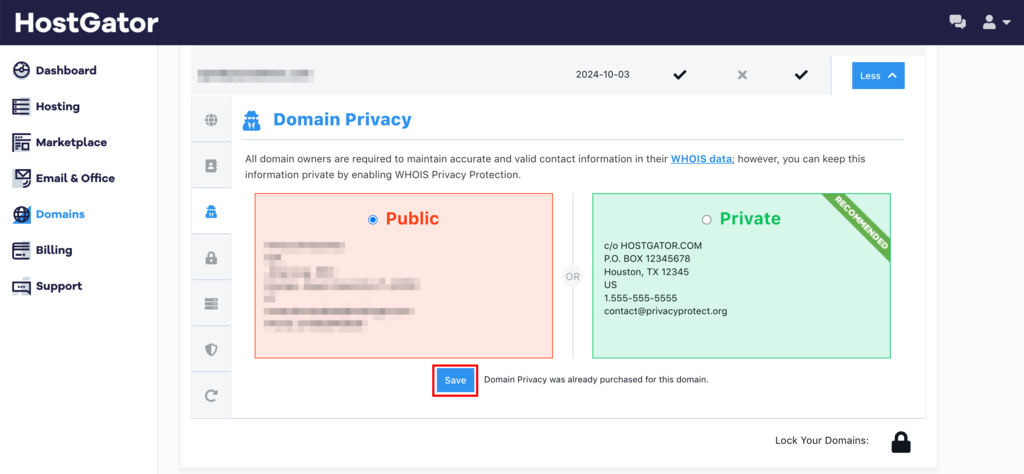Click the phone number 1.555-555-5555
The width and height of the screenshot is (1024, 474).
click(x=641, y=298)
